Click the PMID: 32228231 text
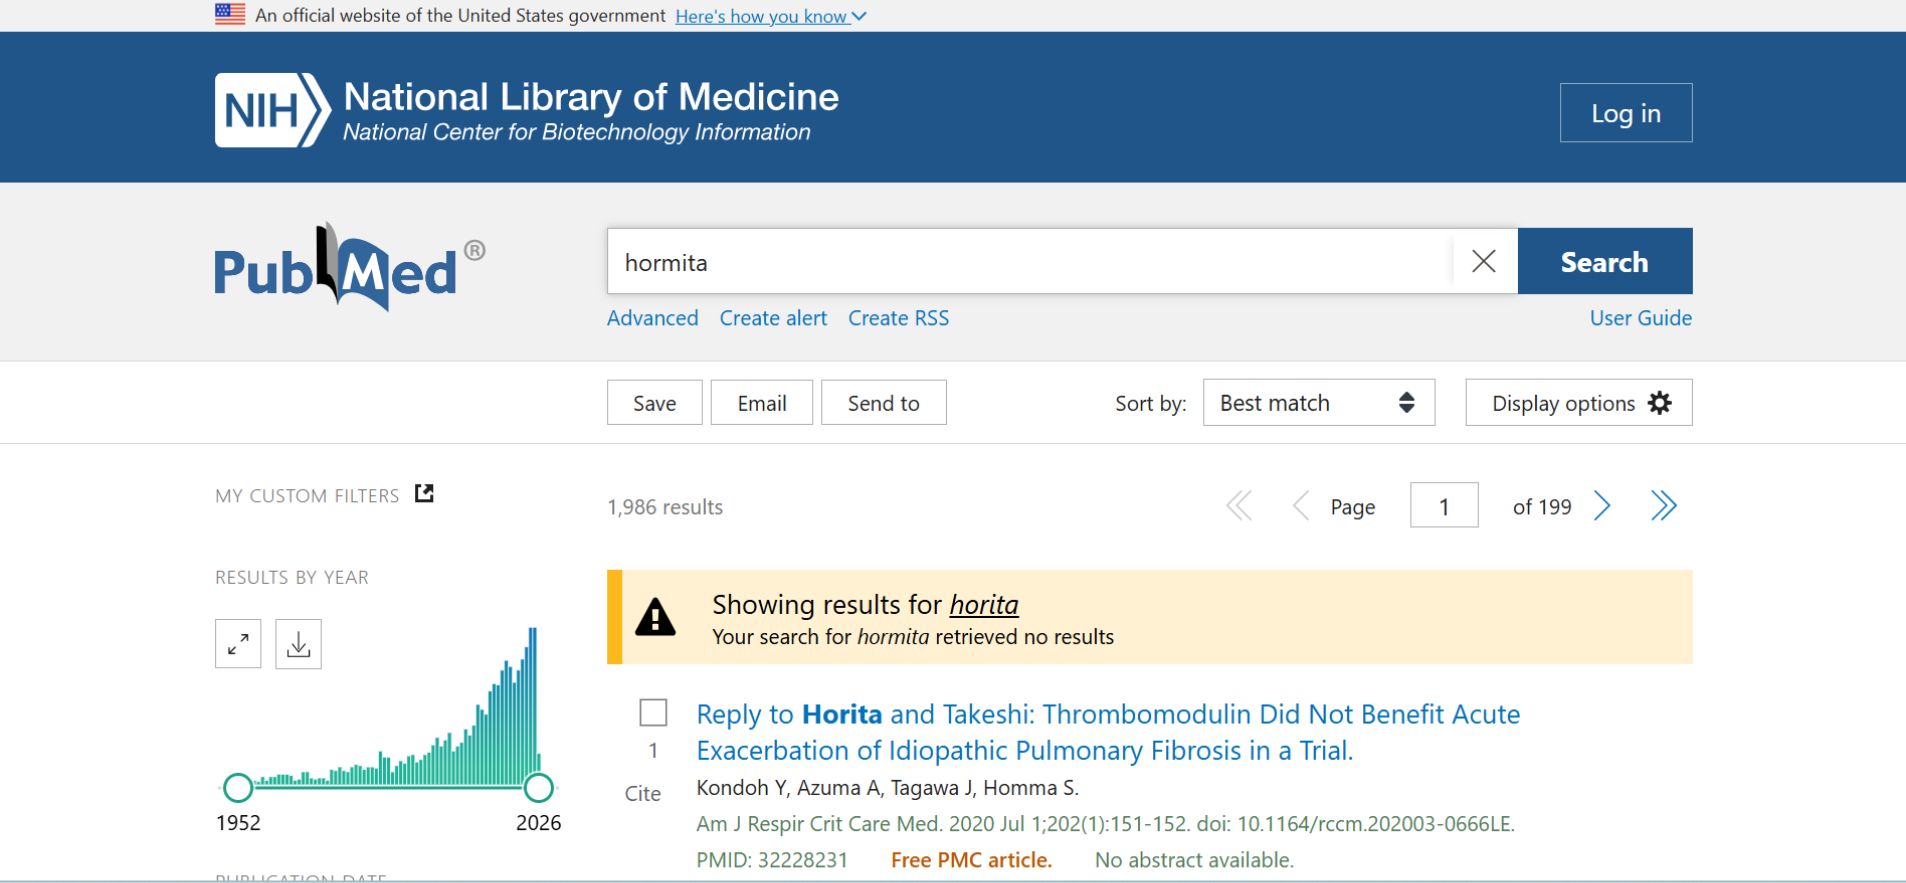This screenshot has height=883, width=1906. [772, 860]
